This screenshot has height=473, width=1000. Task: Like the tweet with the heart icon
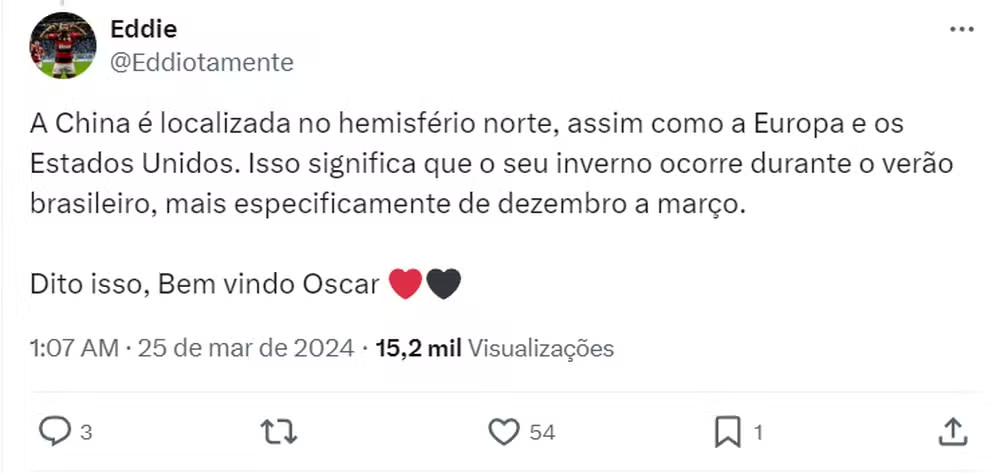[x=504, y=432]
